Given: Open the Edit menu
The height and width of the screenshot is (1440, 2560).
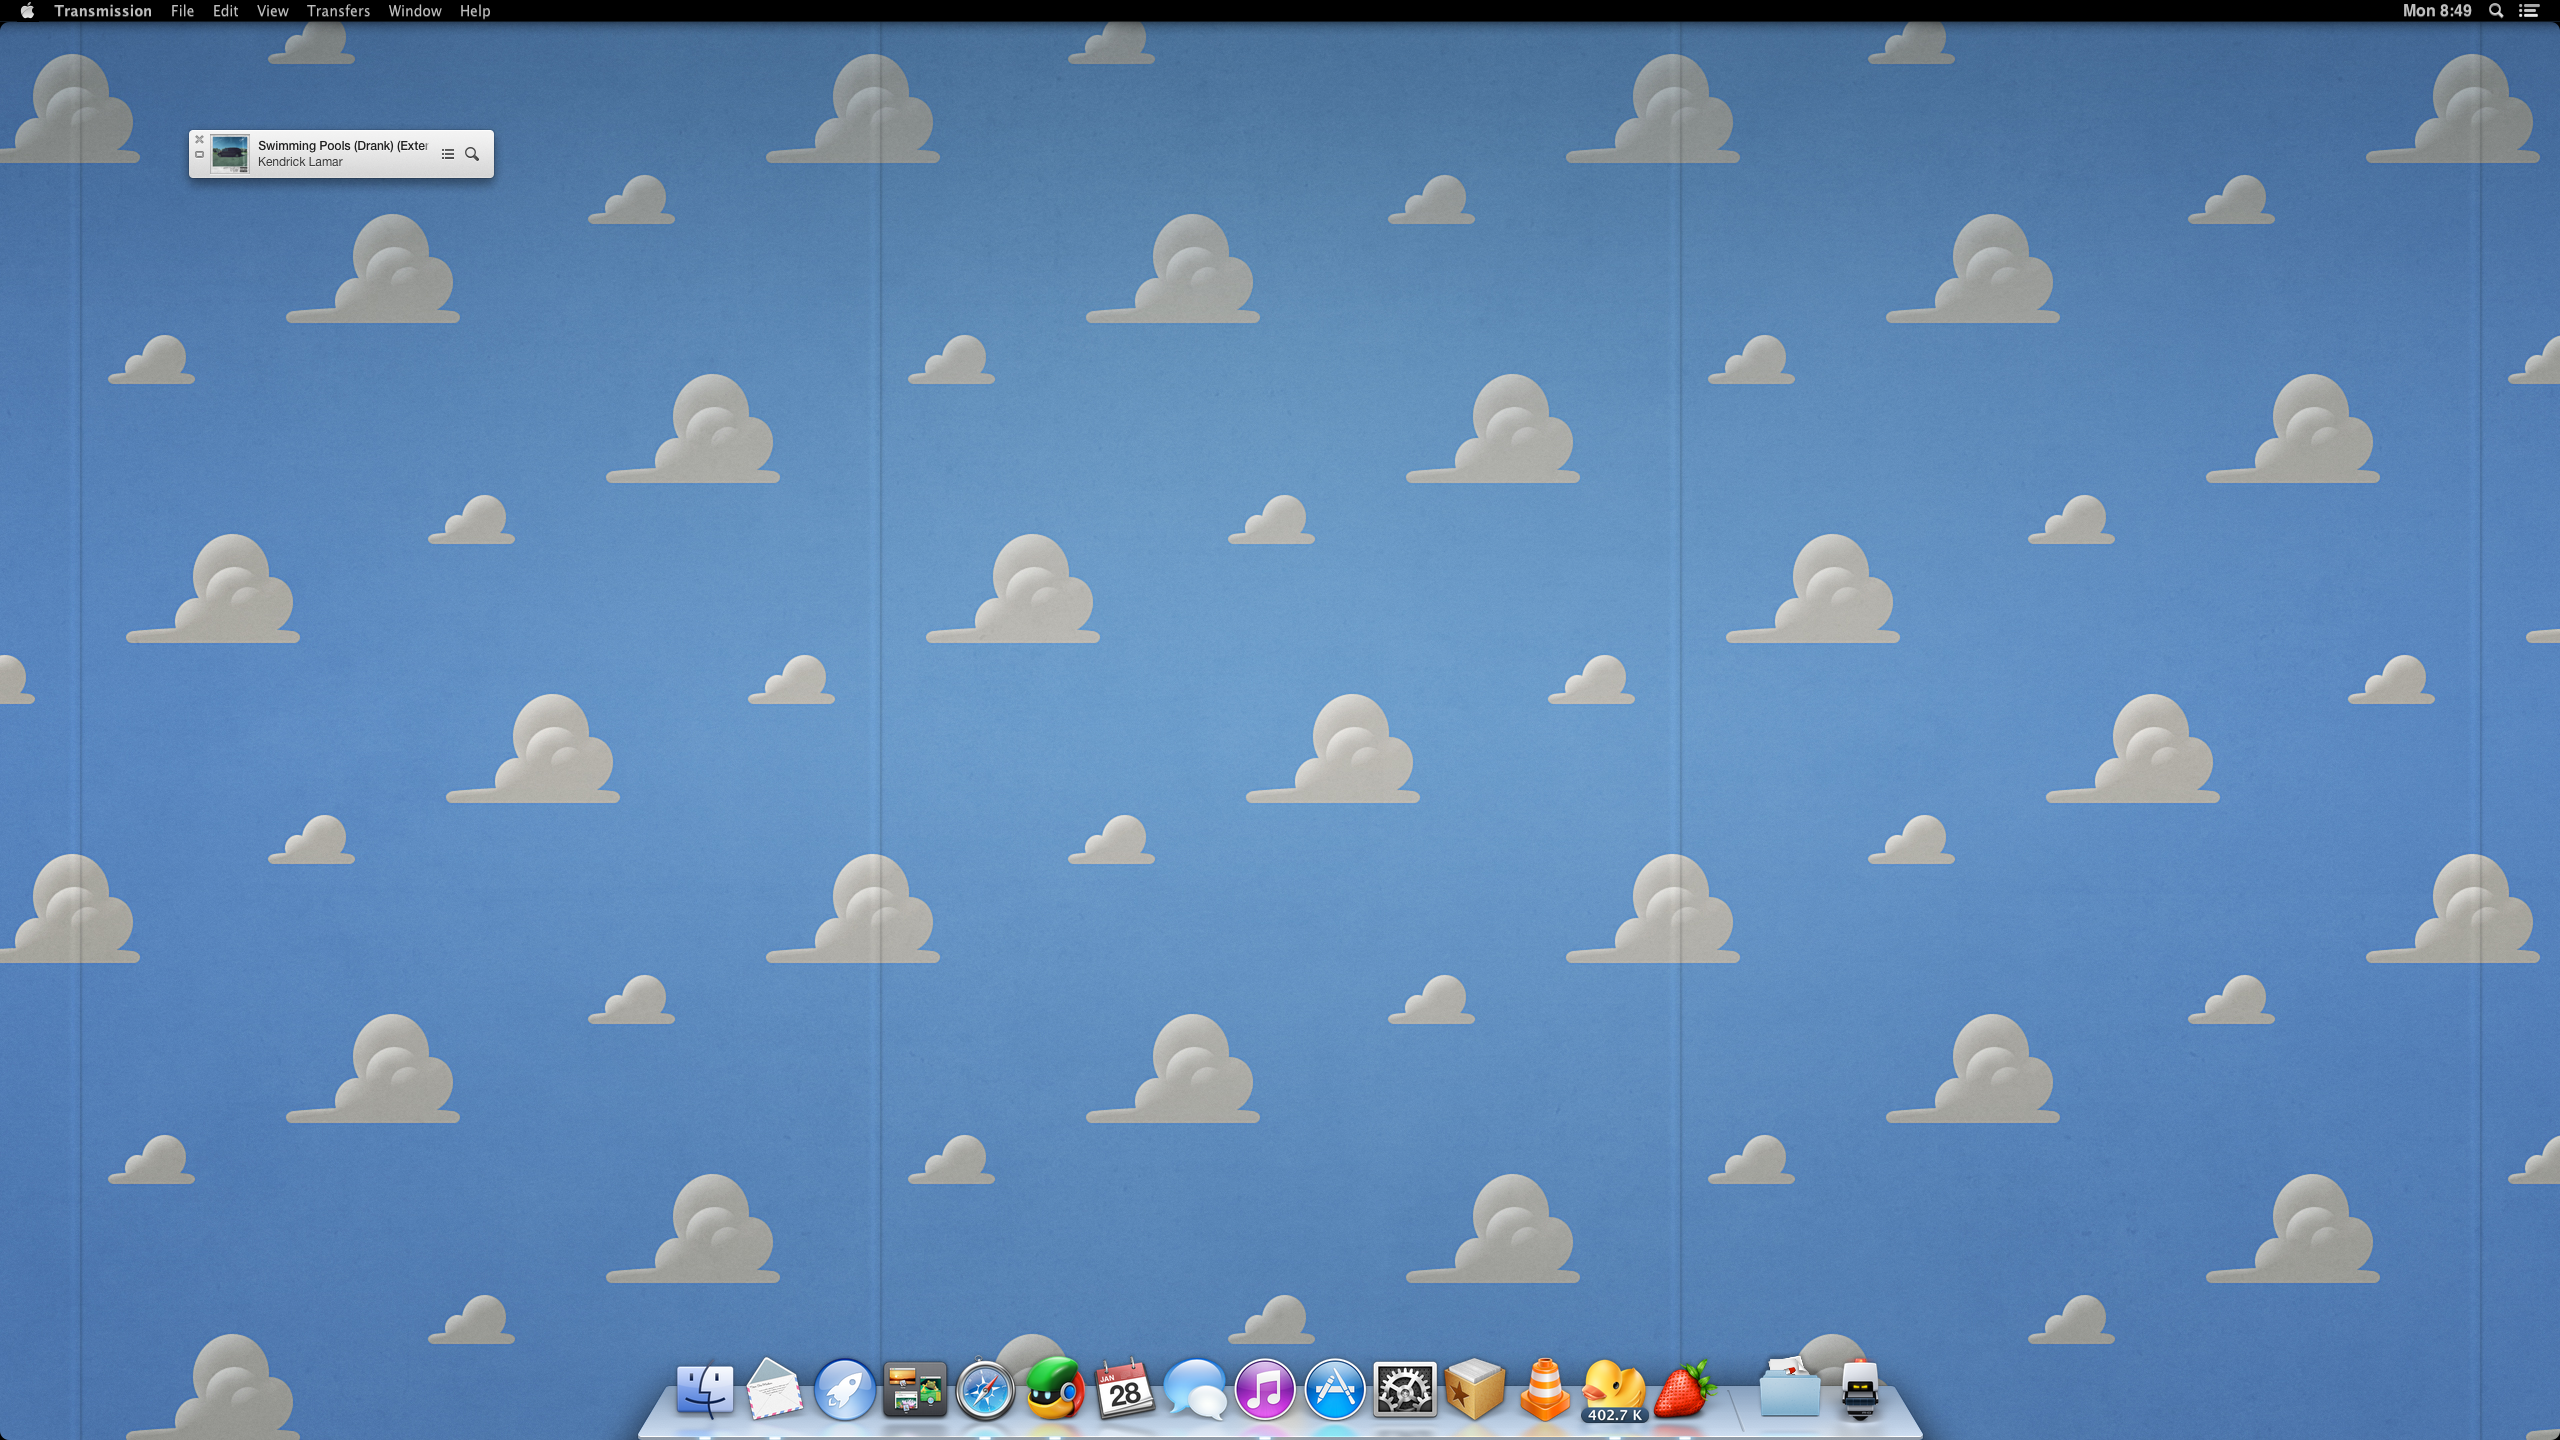Looking at the screenshot, I should [225, 11].
